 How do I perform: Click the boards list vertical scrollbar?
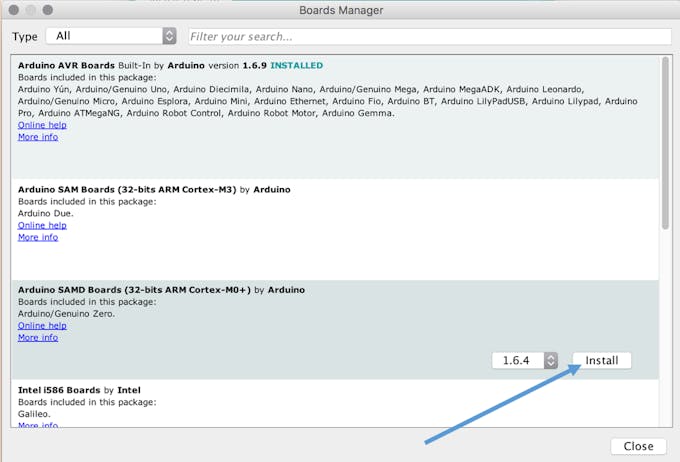[665, 143]
